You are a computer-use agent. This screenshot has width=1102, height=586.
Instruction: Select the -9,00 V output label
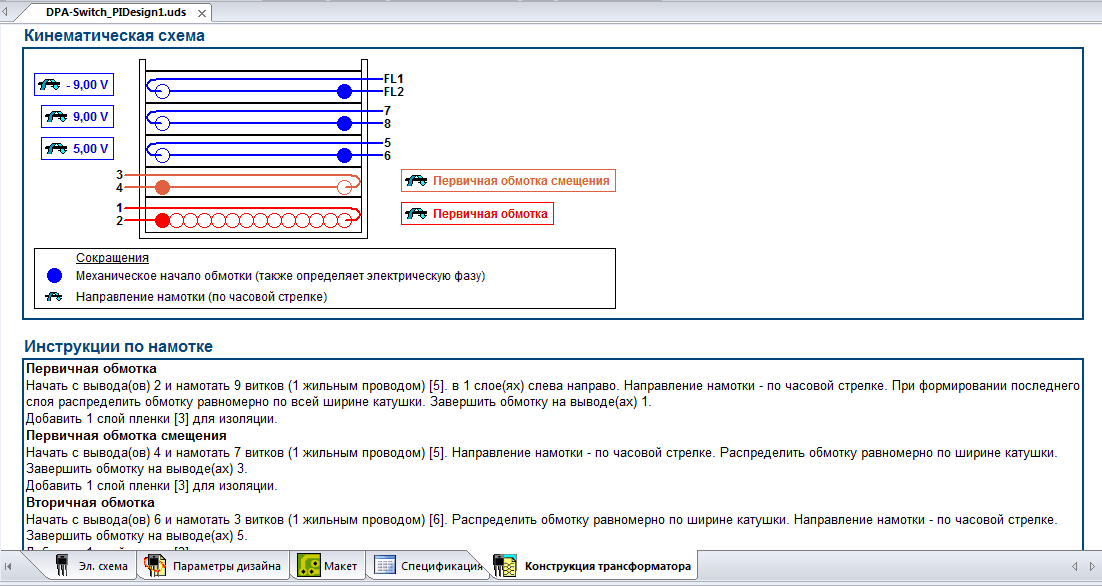(87, 85)
